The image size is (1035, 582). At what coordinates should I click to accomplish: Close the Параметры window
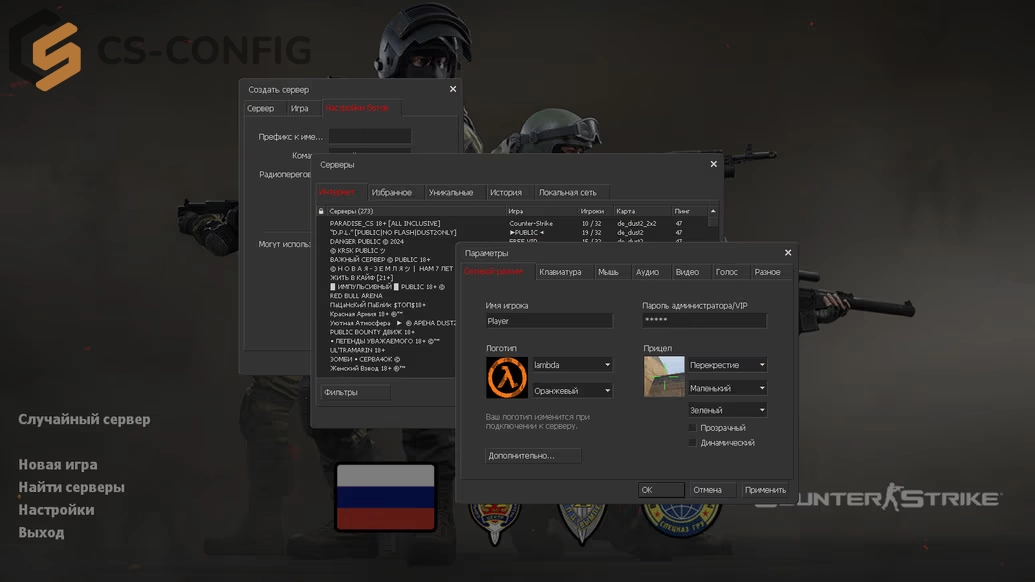(x=787, y=253)
